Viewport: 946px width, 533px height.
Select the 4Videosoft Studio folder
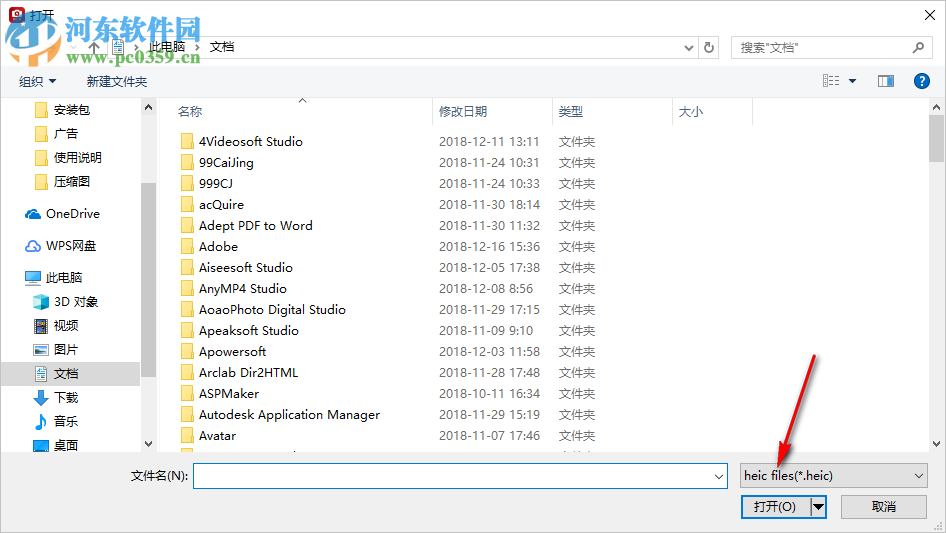coord(250,141)
